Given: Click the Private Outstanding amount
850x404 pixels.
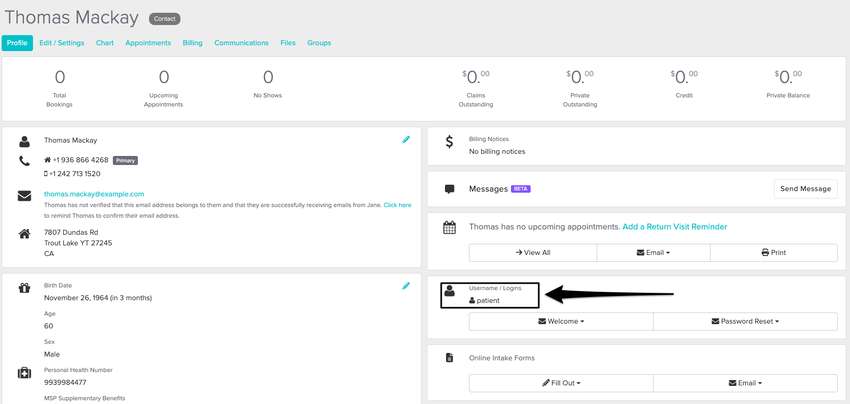Looking at the screenshot, I should [x=580, y=78].
